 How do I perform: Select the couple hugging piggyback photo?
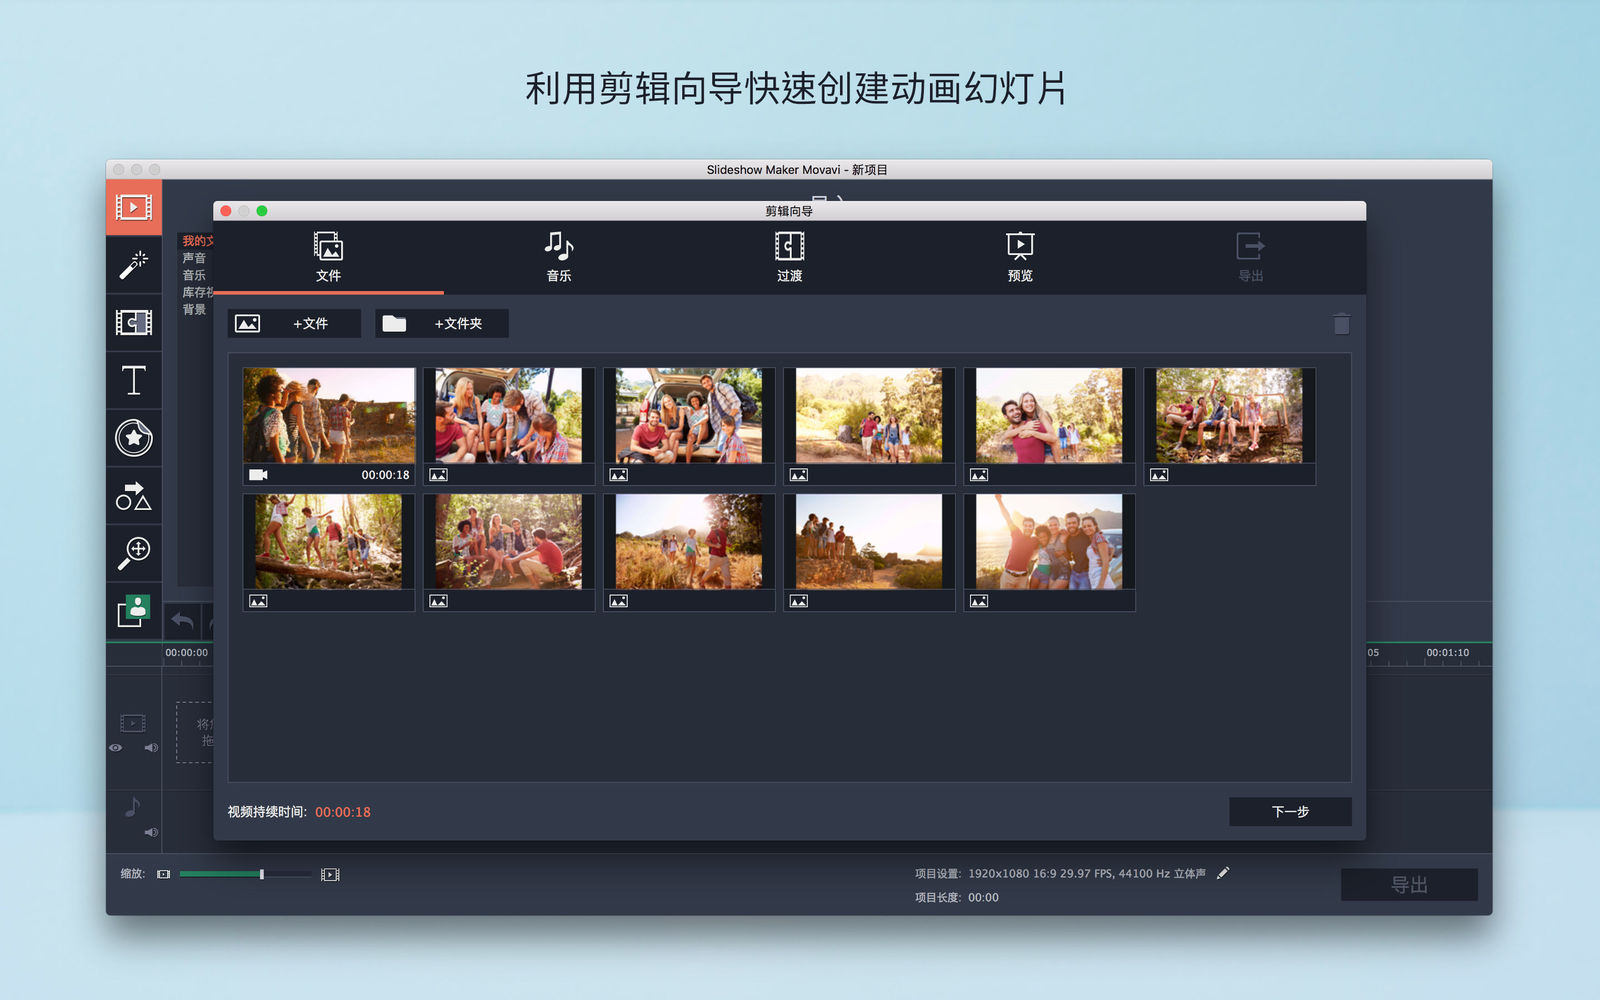pyautogui.click(x=1049, y=425)
